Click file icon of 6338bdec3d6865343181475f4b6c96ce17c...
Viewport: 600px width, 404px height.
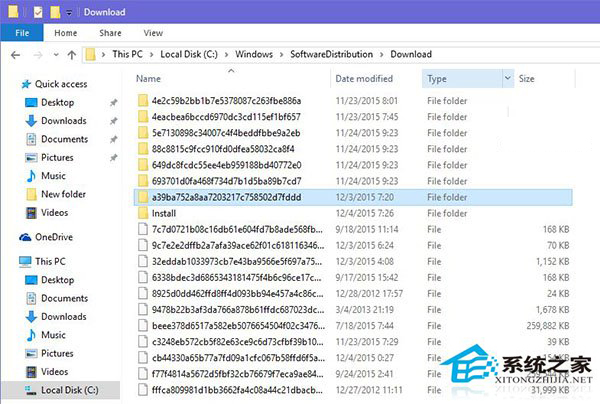[x=143, y=277]
